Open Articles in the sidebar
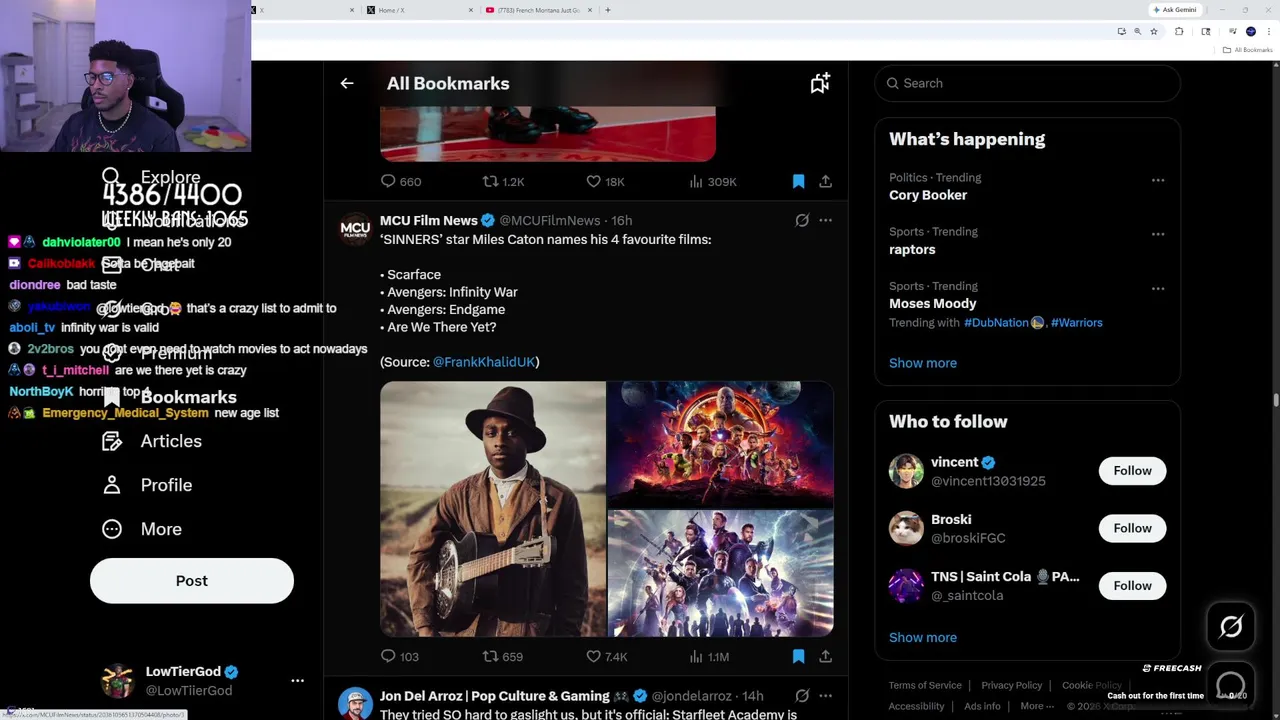Image resolution: width=1280 pixels, height=720 pixels. click(x=152, y=441)
